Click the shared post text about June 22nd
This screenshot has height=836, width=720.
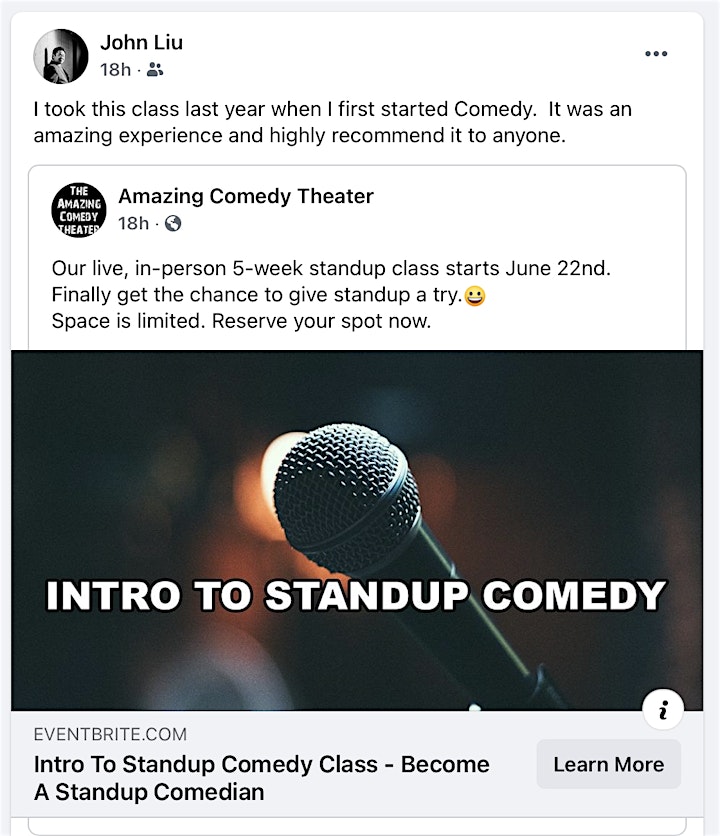point(331,268)
